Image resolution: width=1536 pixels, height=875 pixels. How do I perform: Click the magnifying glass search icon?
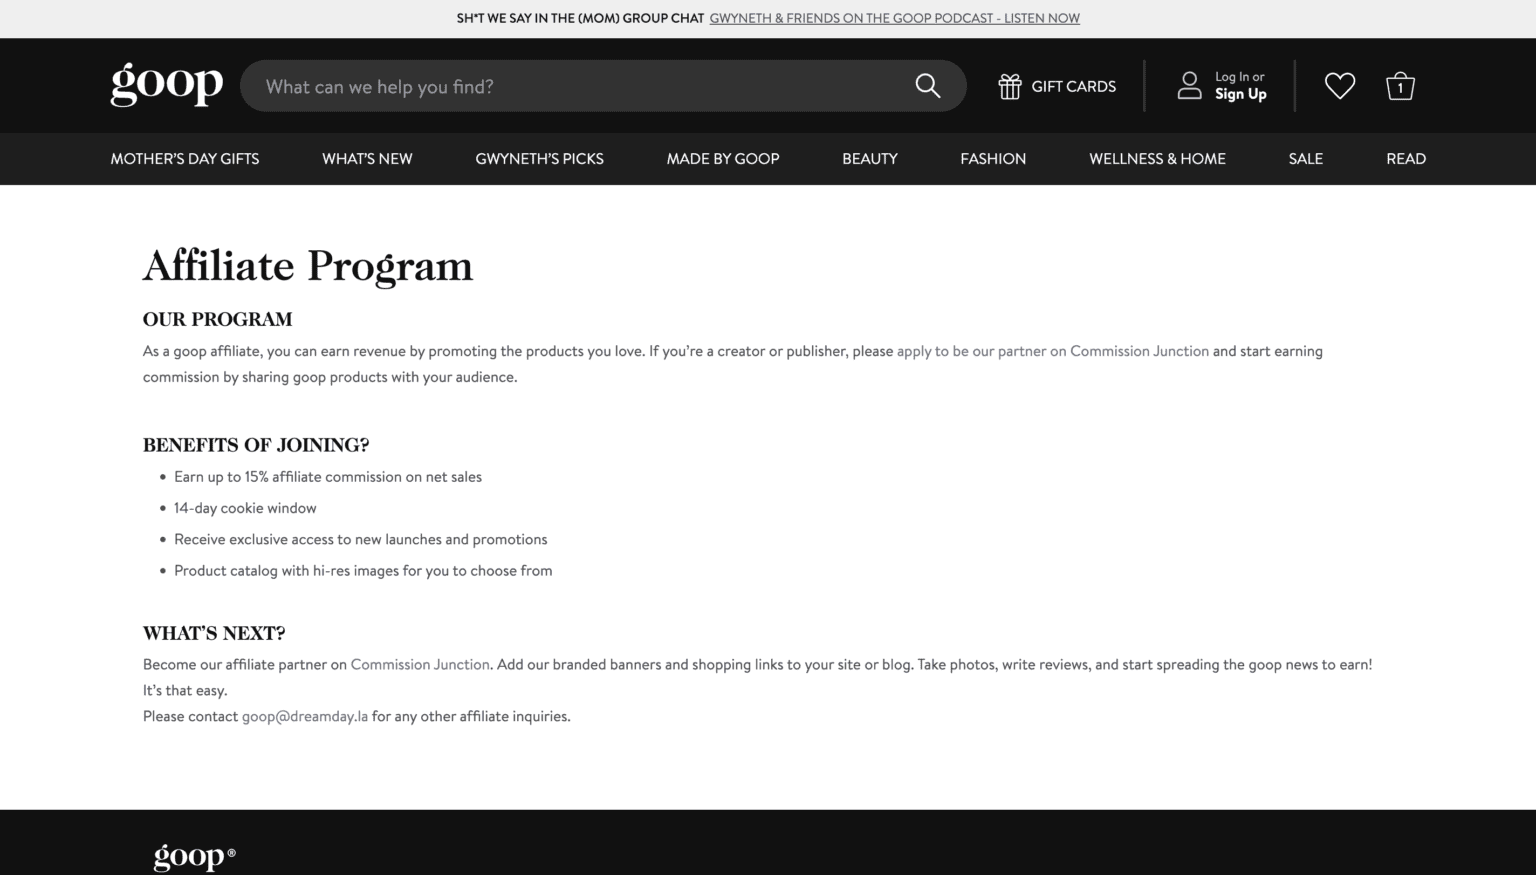click(x=927, y=86)
